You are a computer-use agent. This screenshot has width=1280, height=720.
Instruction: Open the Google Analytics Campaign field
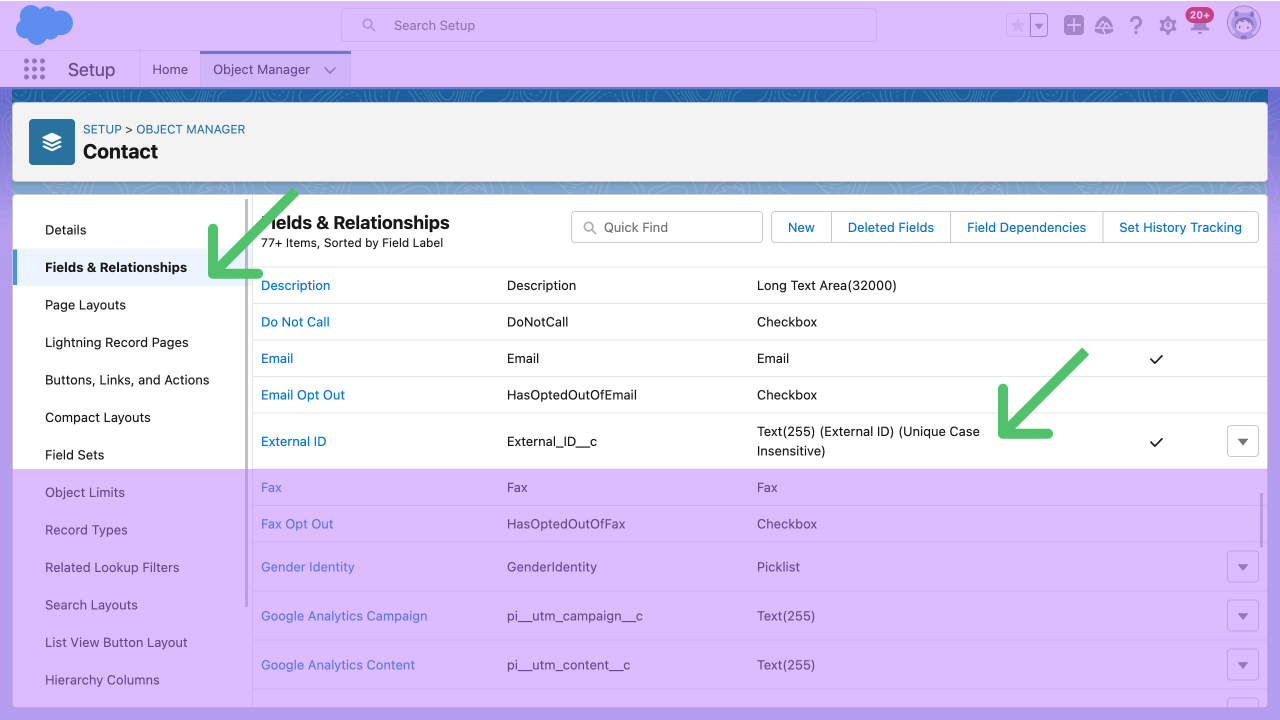click(344, 616)
